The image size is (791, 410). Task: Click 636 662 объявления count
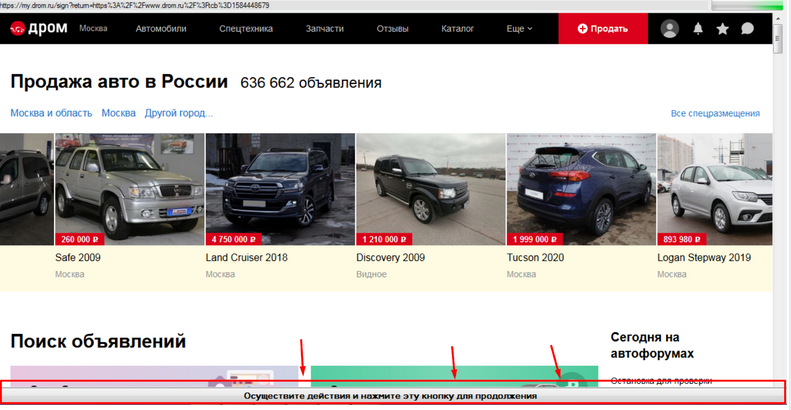pos(311,83)
